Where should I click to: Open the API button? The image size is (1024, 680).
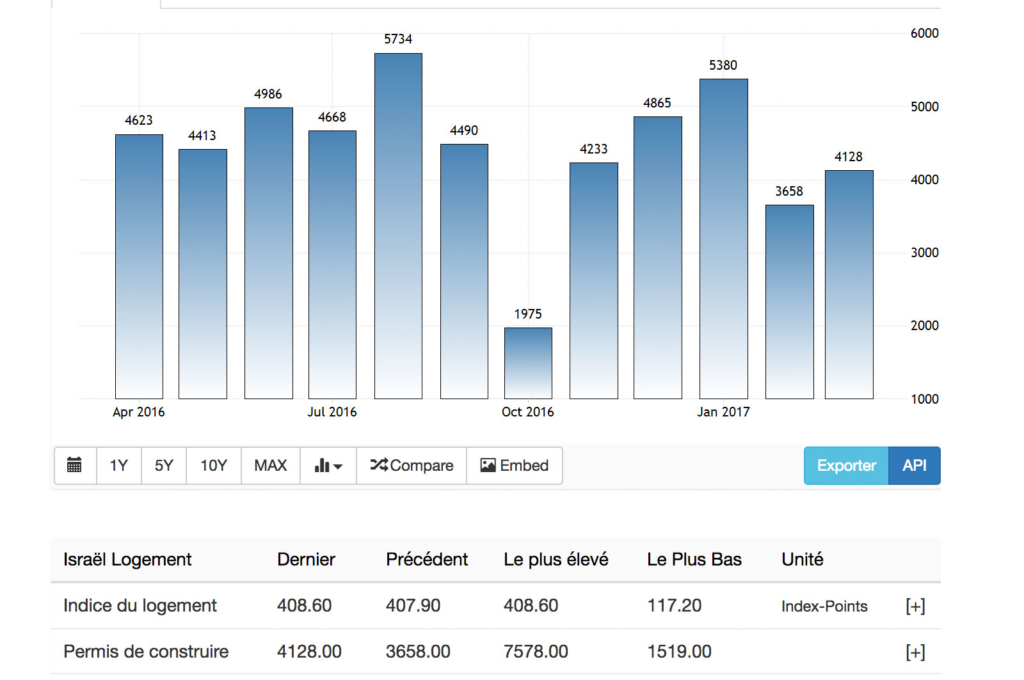tap(914, 466)
